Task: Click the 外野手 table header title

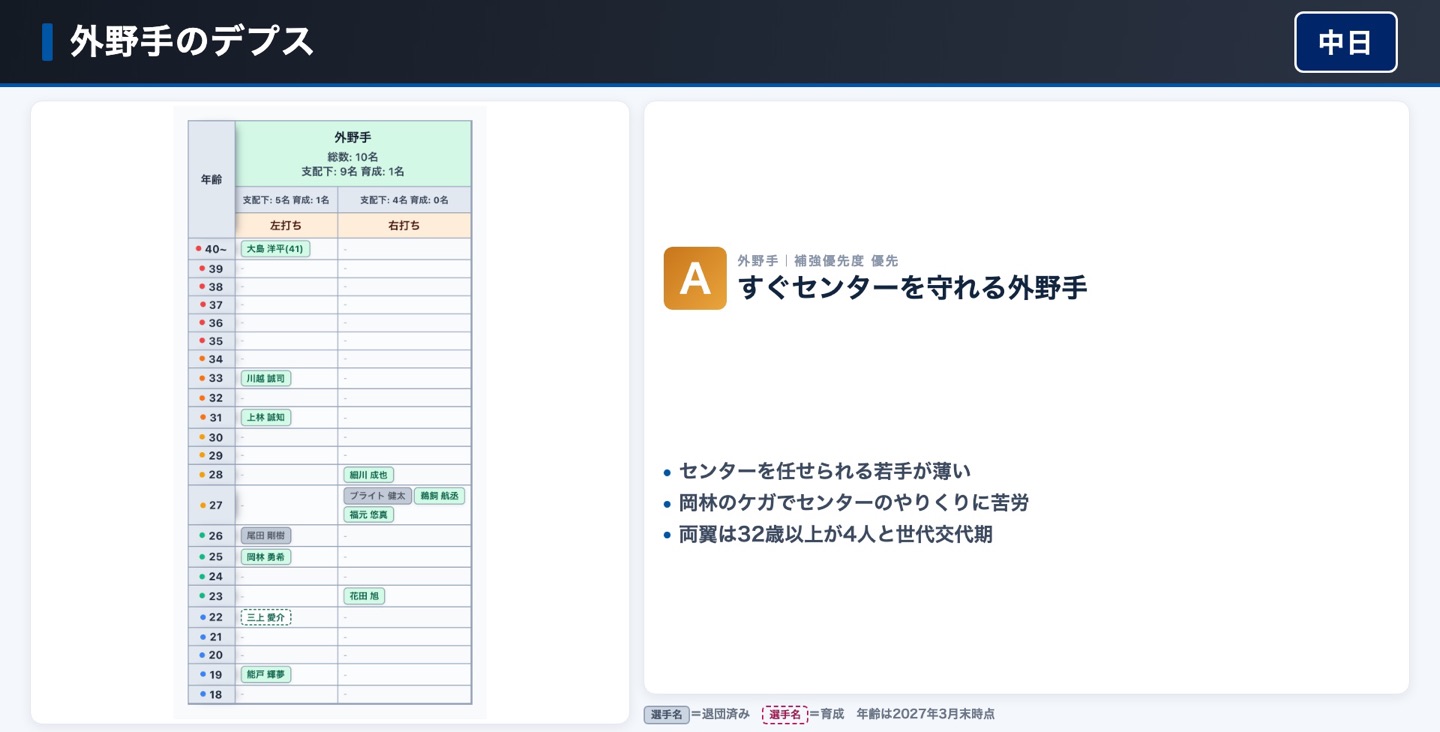Action: pos(352,137)
